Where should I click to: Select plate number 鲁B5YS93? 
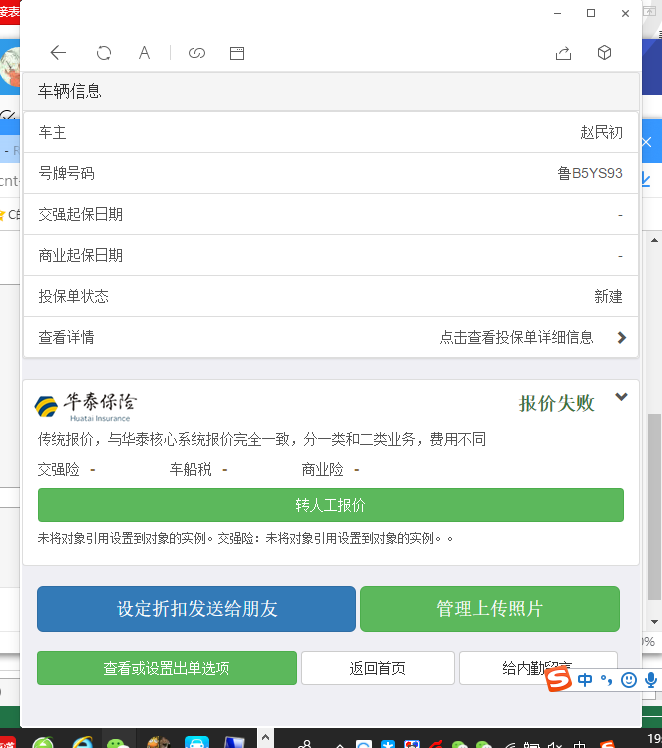tap(590, 173)
